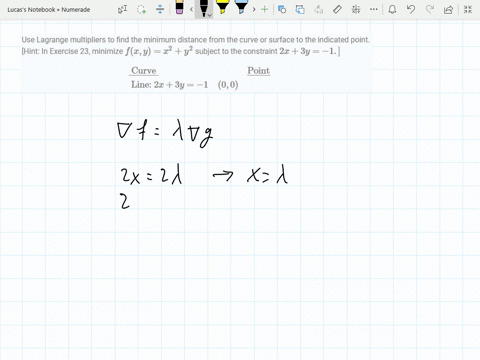Screen dimensions: 480x360
Task: Open black pen options dropdown arrow
Action: (x=209, y=15)
